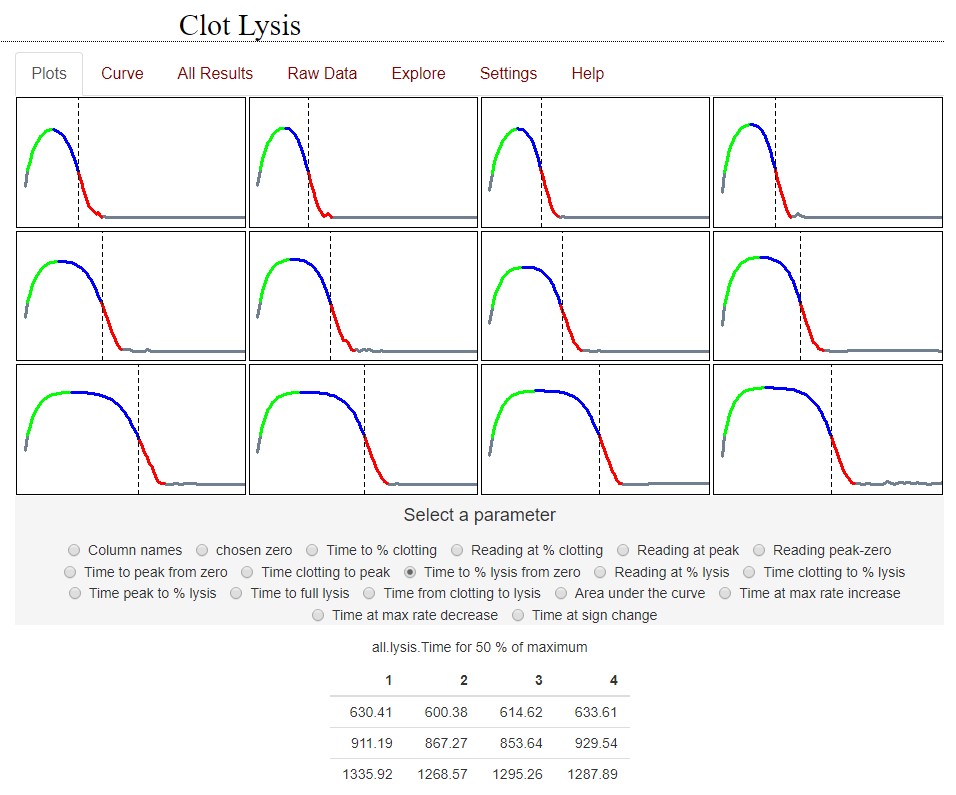This screenshot has width=956, height=795.
Task: Select Time at sign change
Action: coord(518,616)
